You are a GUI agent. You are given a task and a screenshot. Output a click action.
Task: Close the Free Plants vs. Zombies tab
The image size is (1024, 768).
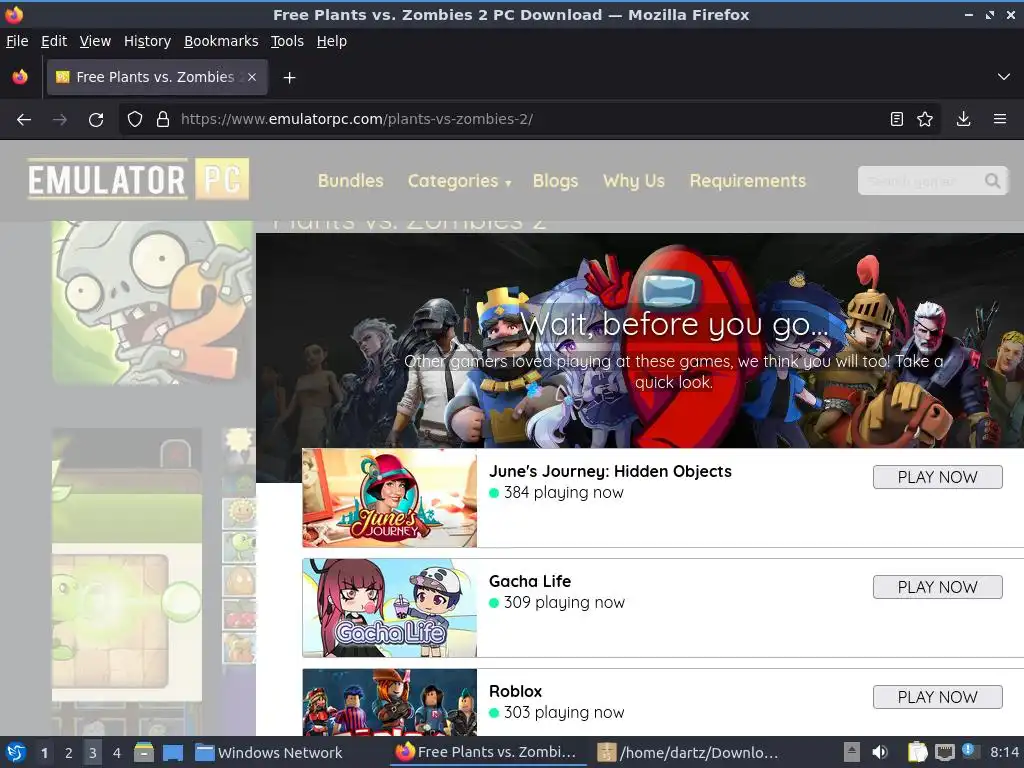point(251,77)
